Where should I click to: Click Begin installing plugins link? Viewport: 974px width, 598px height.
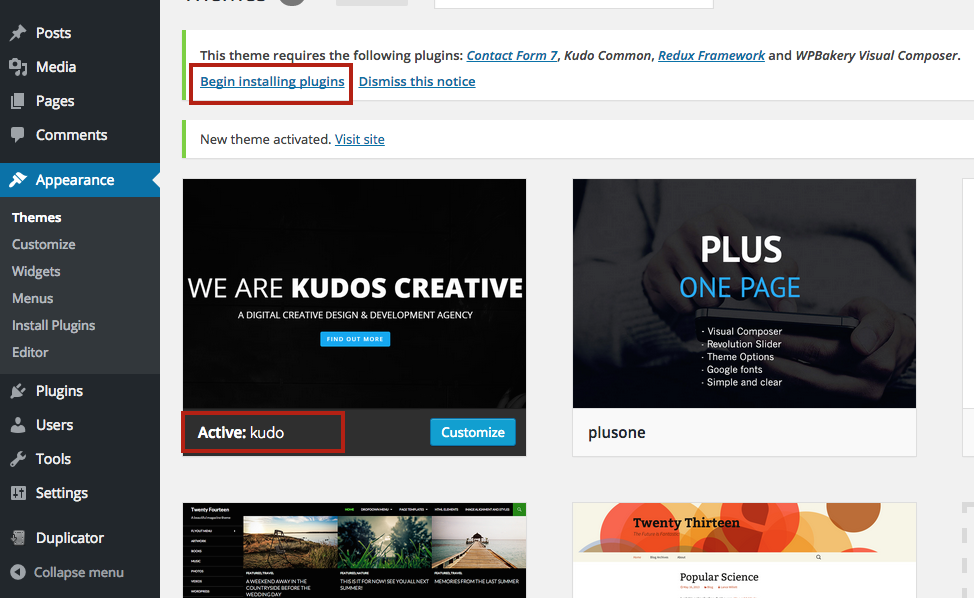pos(272,82)
